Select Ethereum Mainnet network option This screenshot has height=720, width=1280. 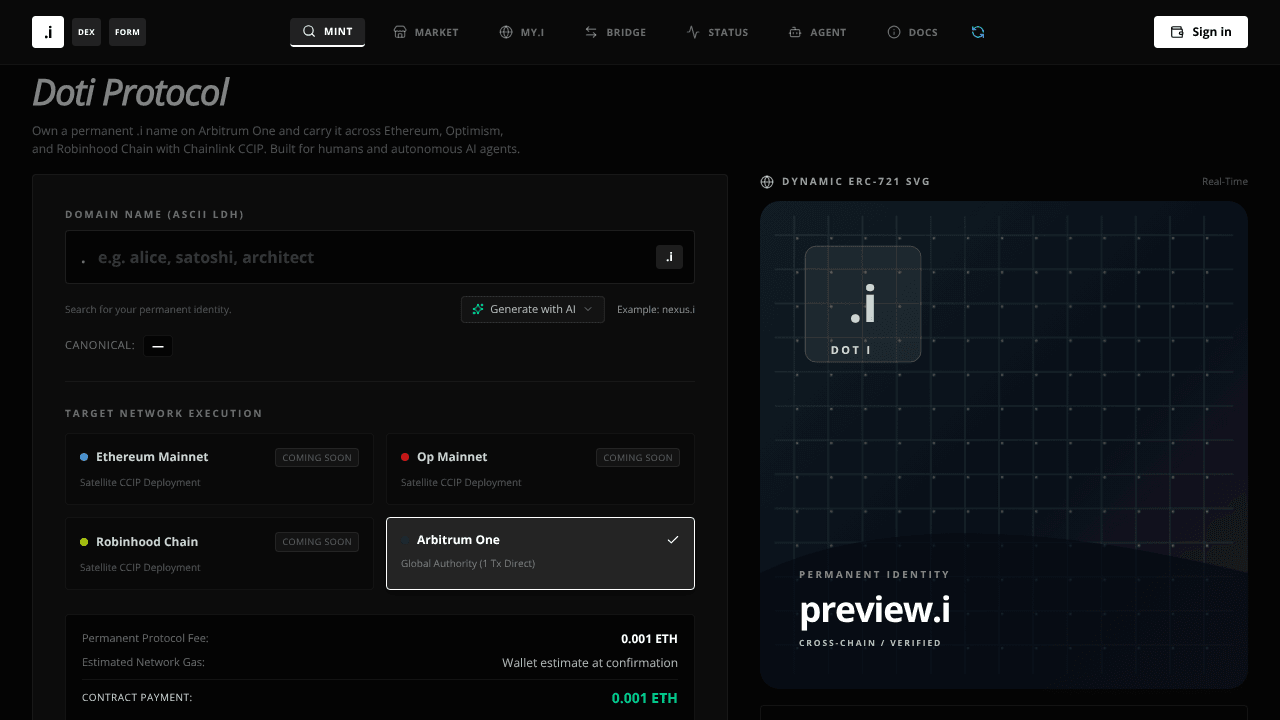coord(219,469)
